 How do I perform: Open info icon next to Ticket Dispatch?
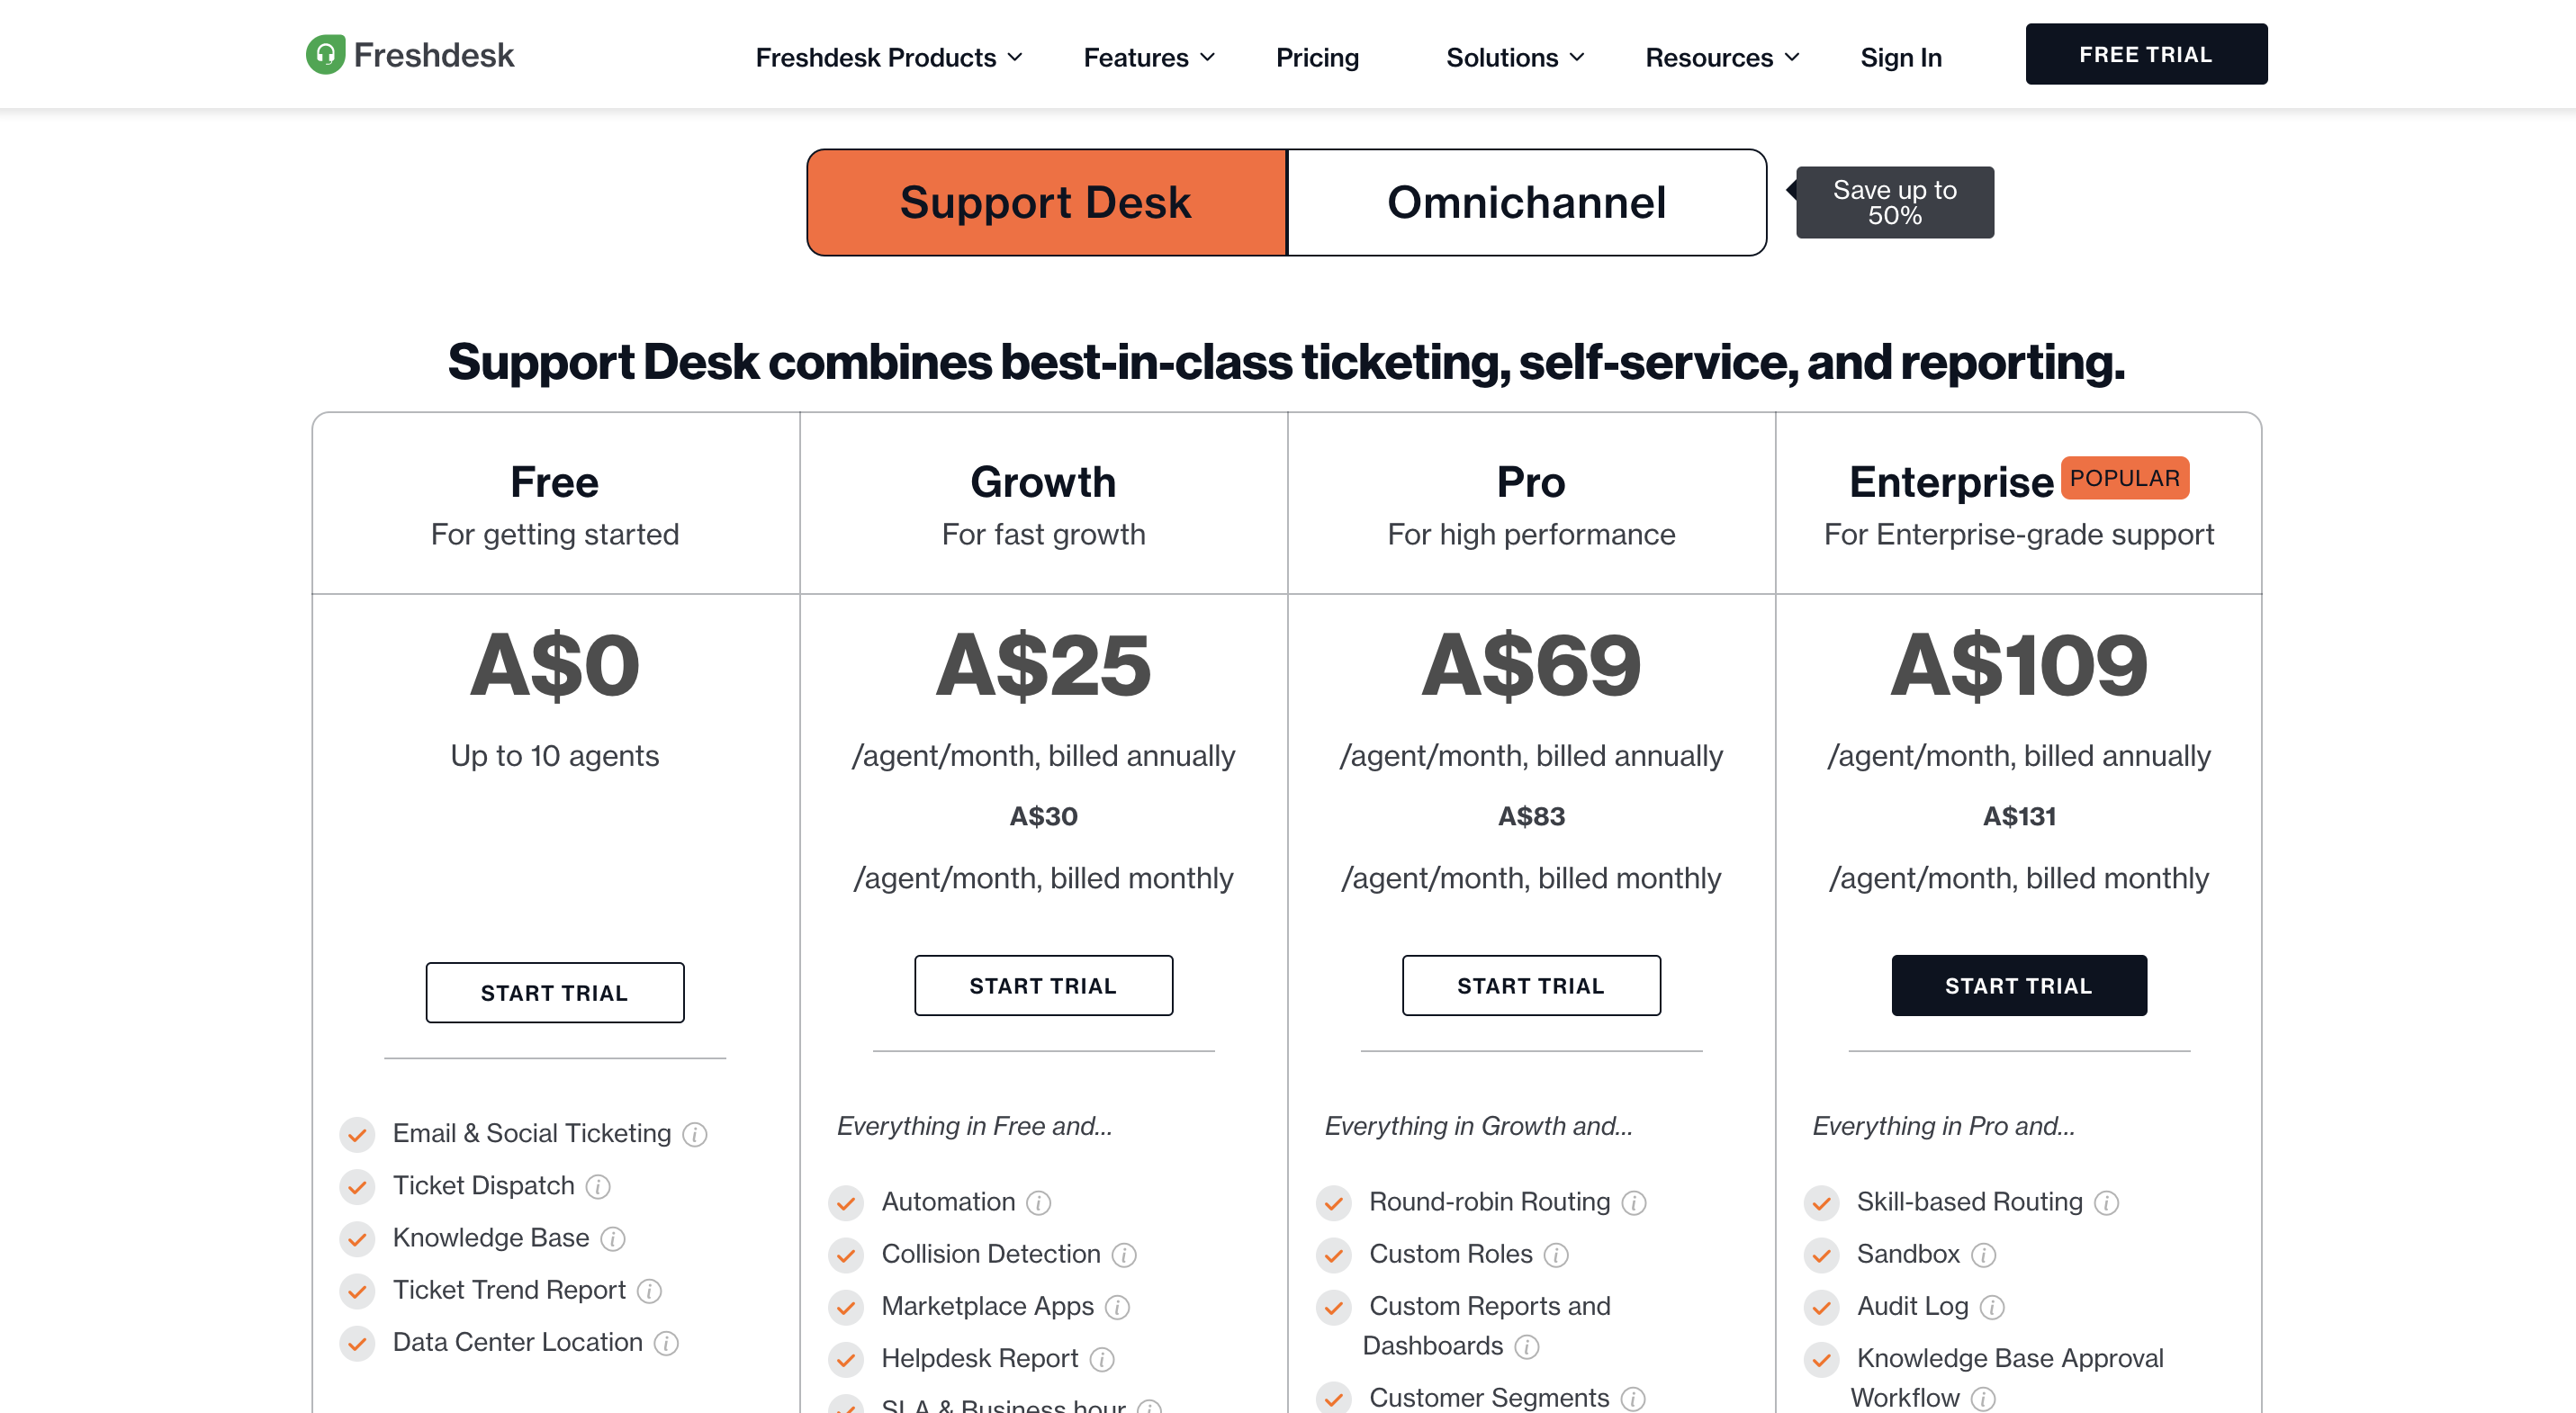click(x=598, y=1186)
